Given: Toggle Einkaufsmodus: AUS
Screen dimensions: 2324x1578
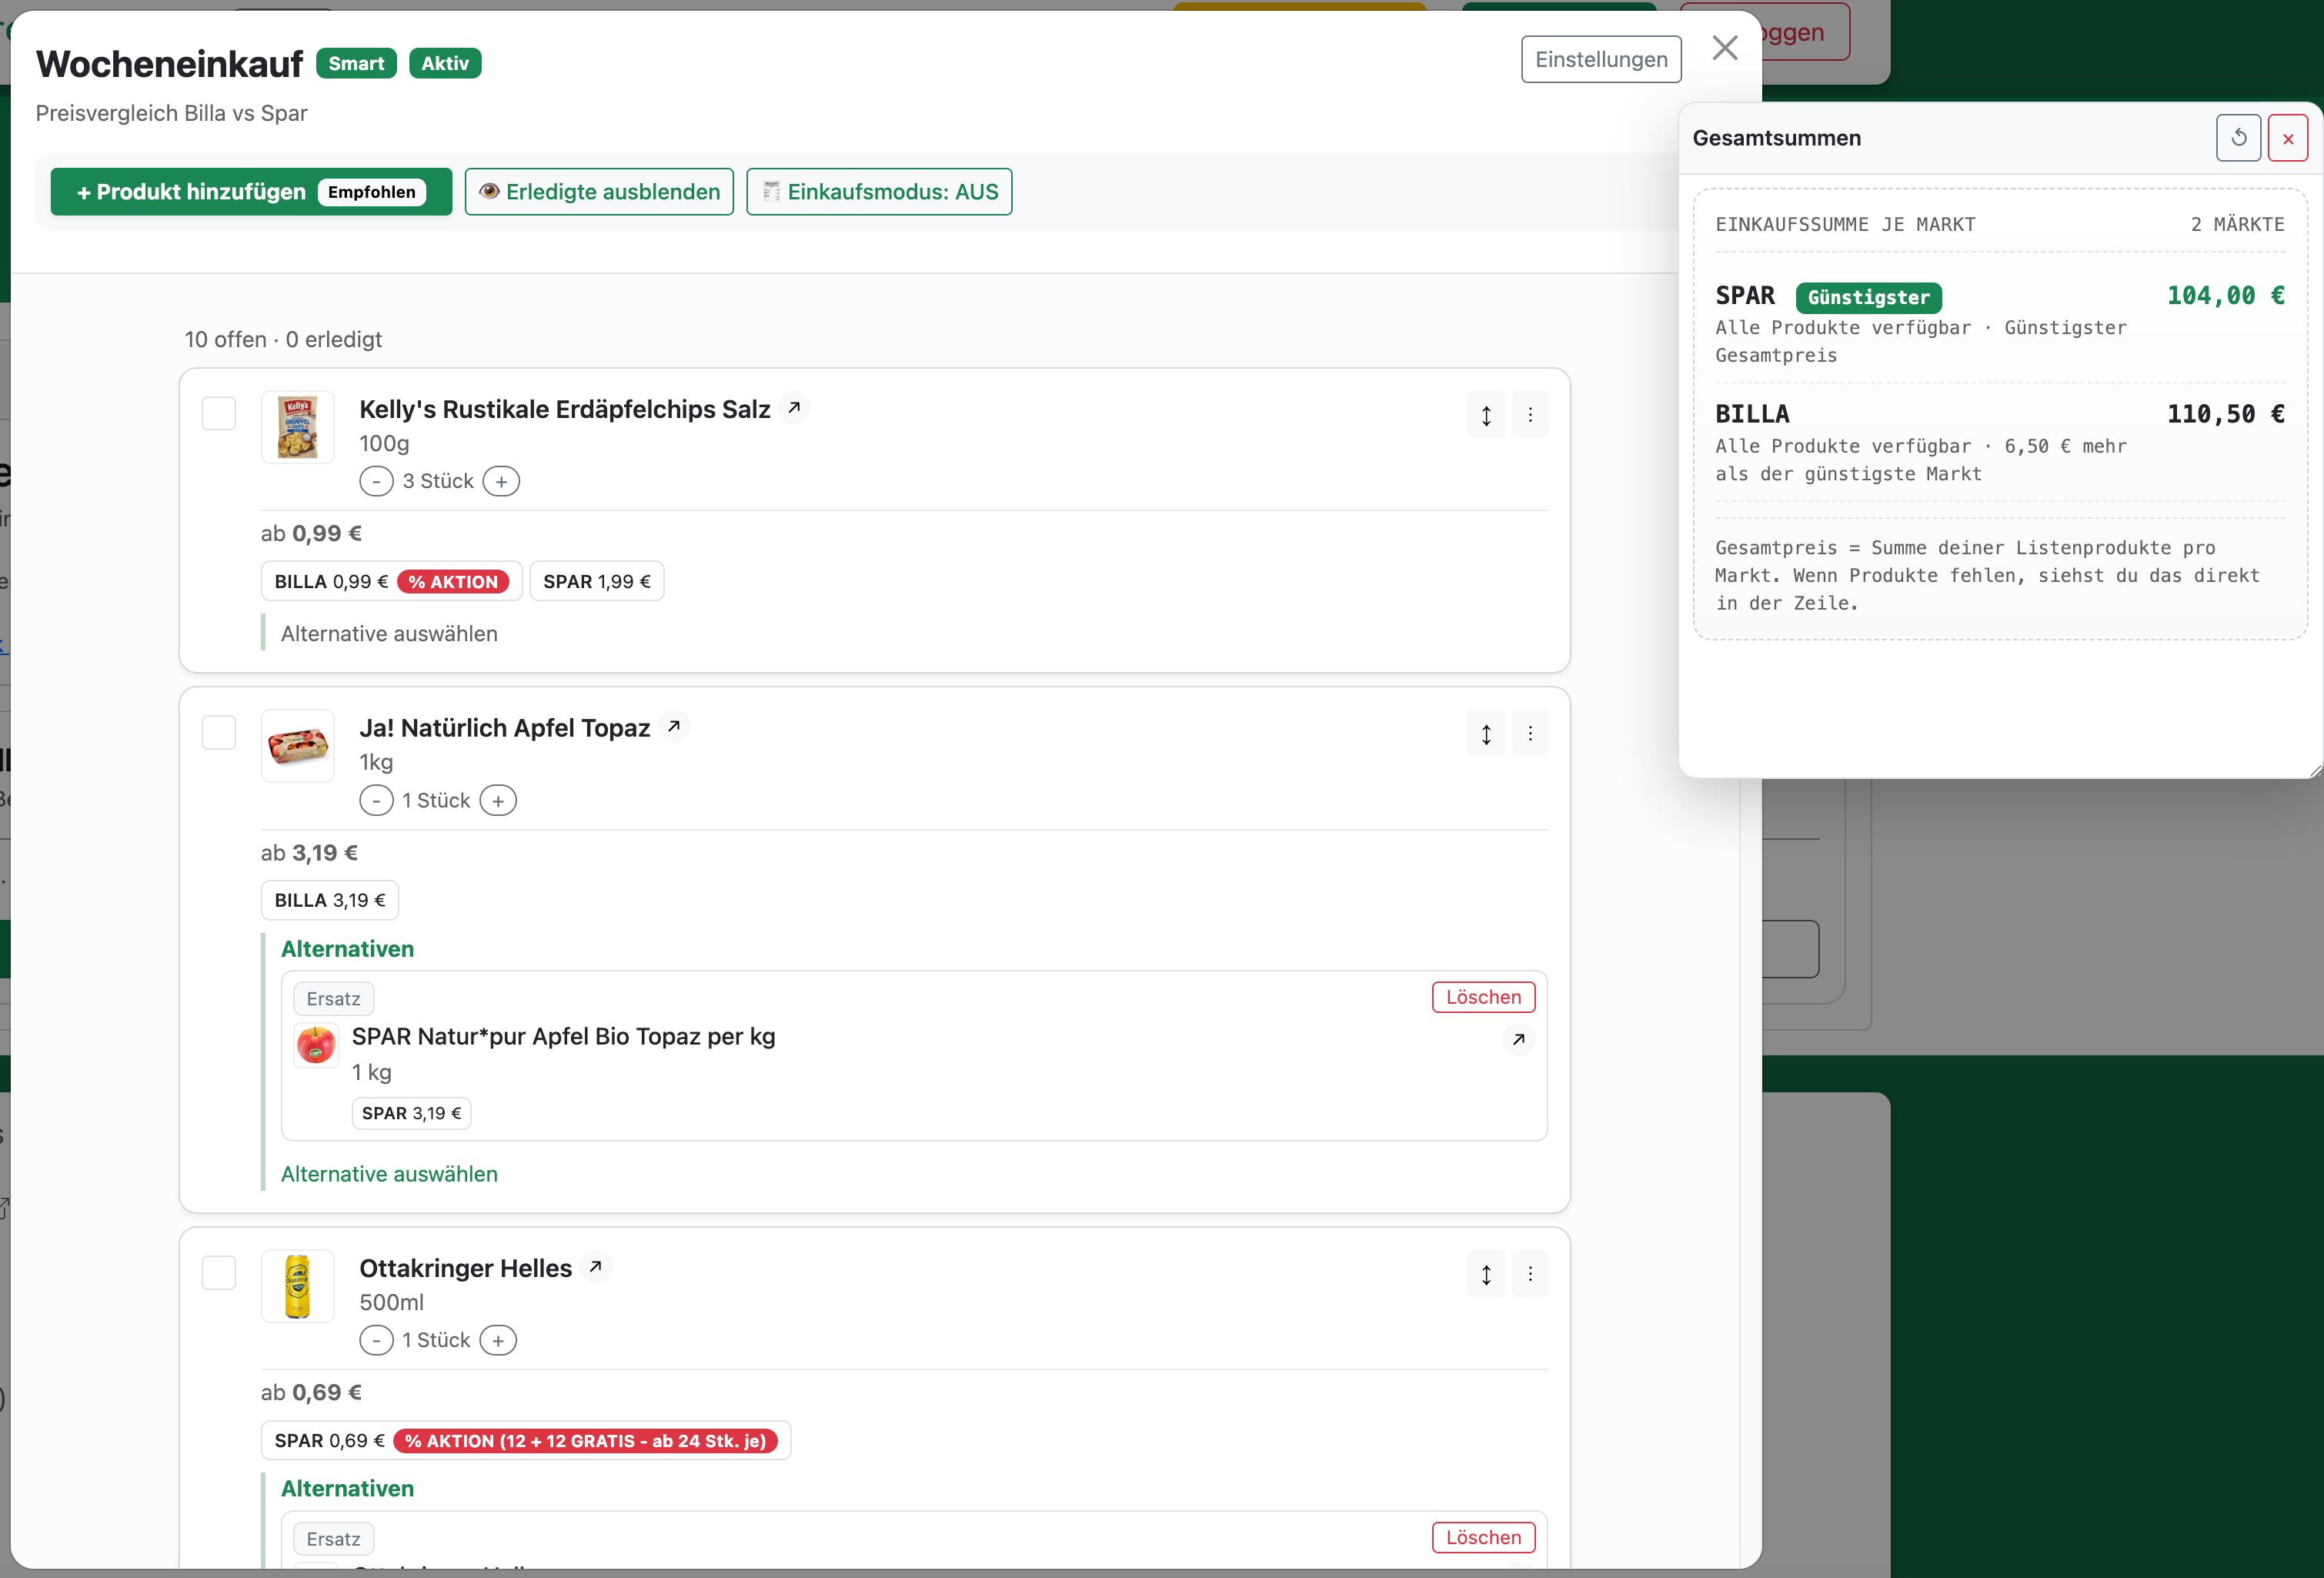Looking at the screenshot, I should [879, 191].
